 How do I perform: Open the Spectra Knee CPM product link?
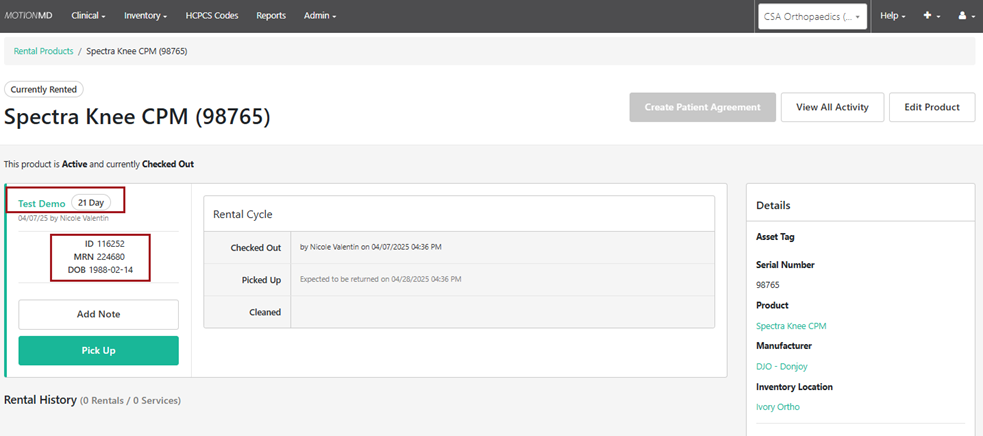tap(791, 326)
